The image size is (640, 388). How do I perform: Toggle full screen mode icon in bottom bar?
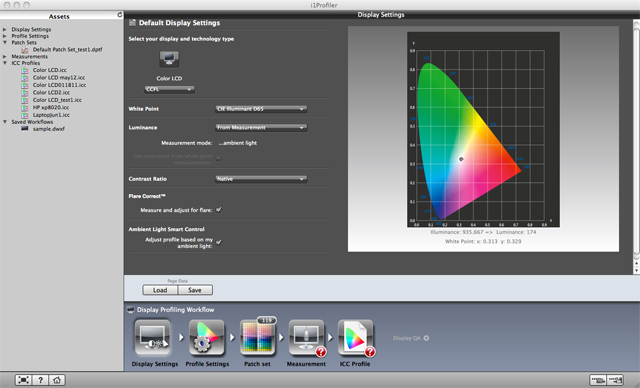click(23, 380)
